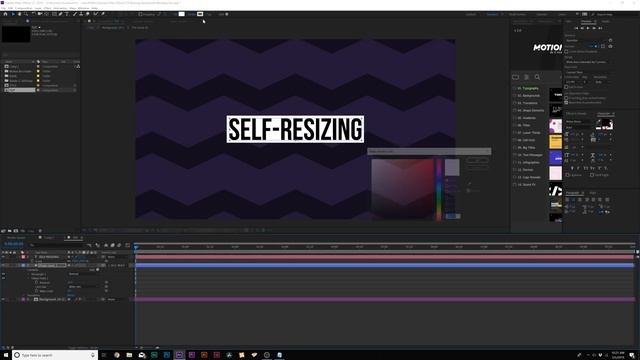Collapse the Rectangle 1 group

click(x=28, y=274)
